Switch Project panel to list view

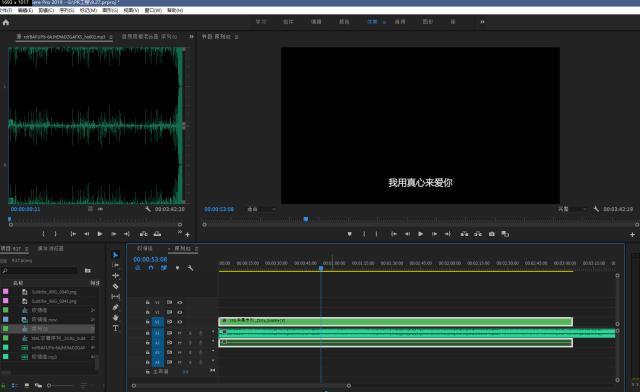pos(15,385)
